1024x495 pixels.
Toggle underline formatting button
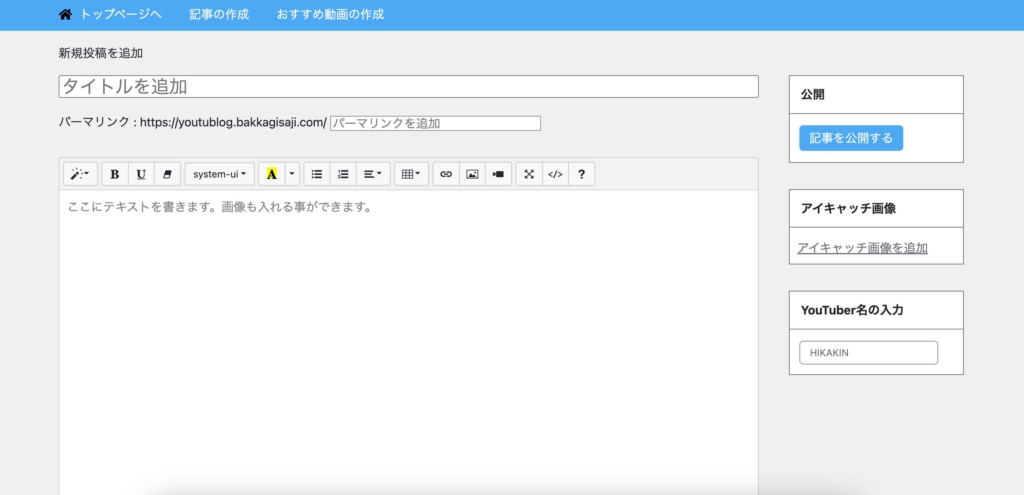click(141, 174)
